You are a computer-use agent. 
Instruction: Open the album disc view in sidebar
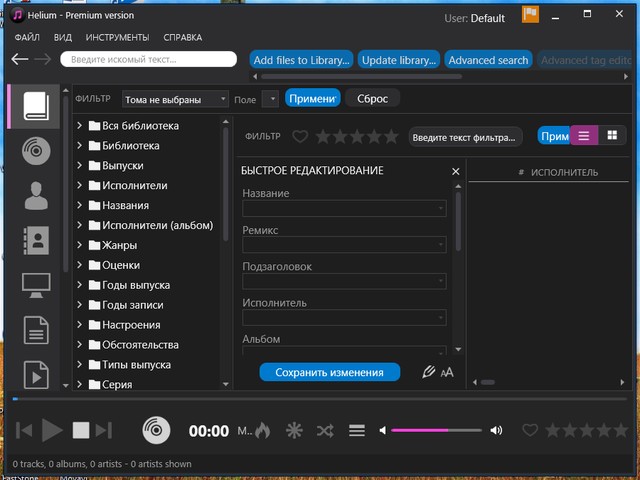36,151
